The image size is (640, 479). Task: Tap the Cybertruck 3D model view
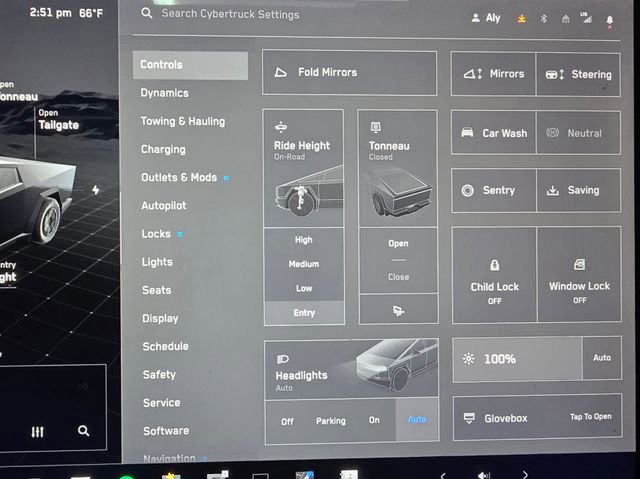pyautogui.click(x=37, y=200)
